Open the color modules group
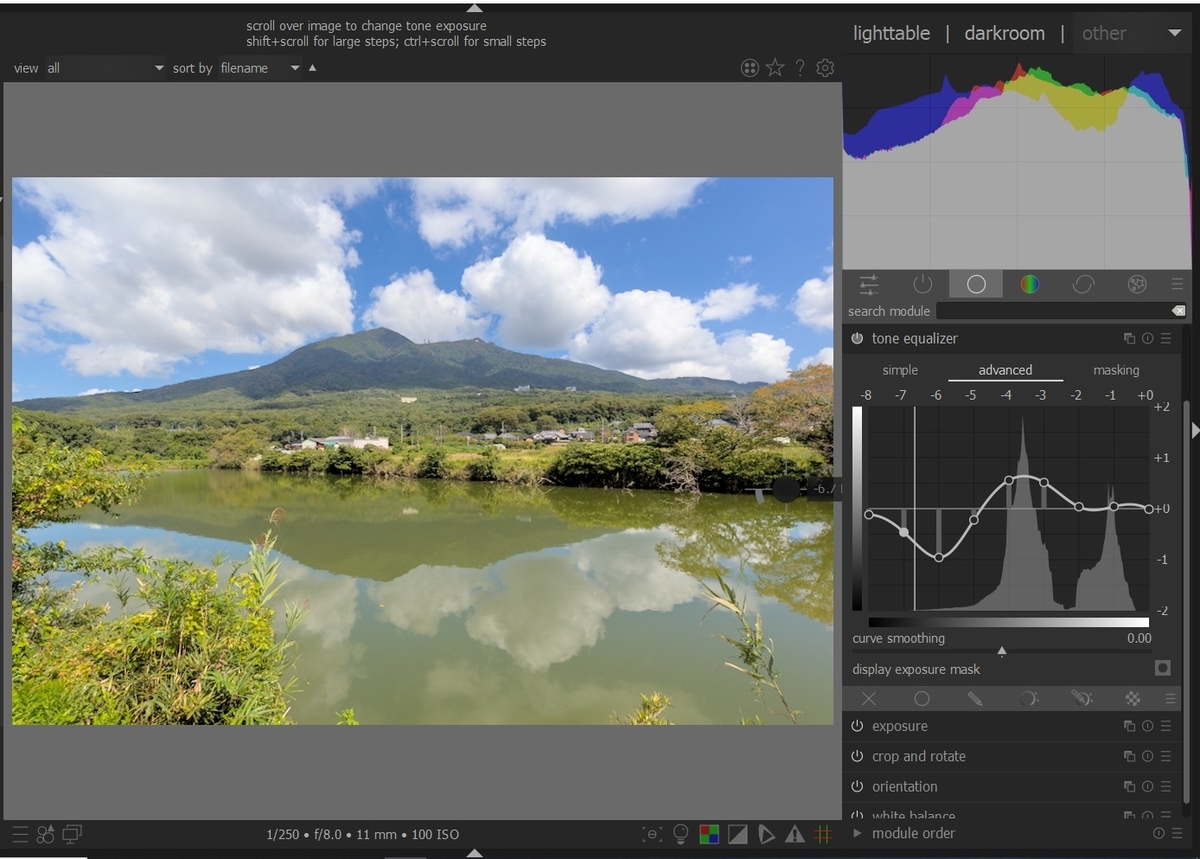 point(1029,285)
